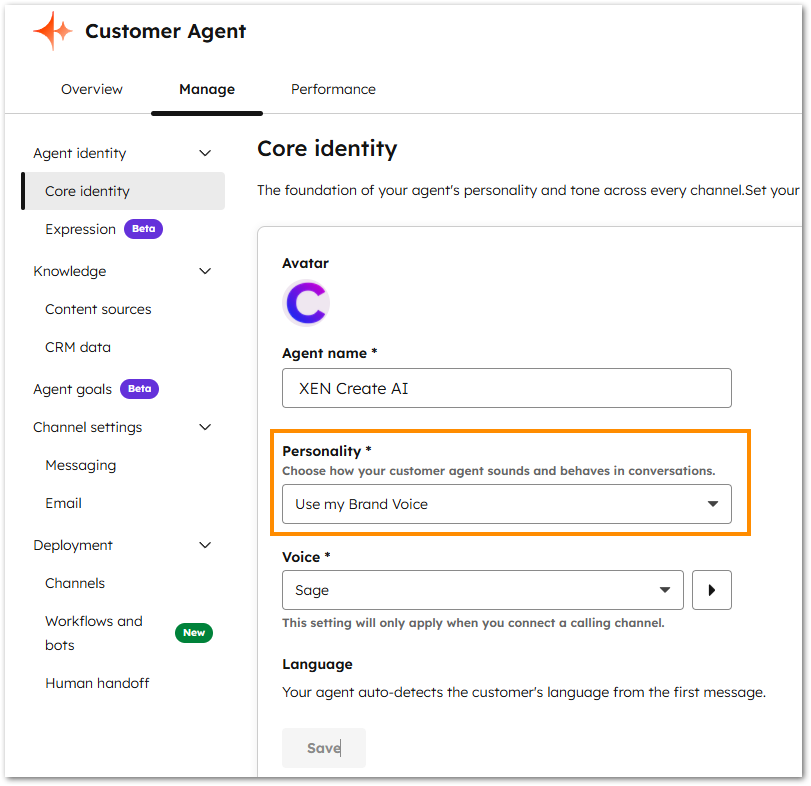Collapse the Knowledge section
Screen dimensions: 811x786
click(x=205, y=271)
